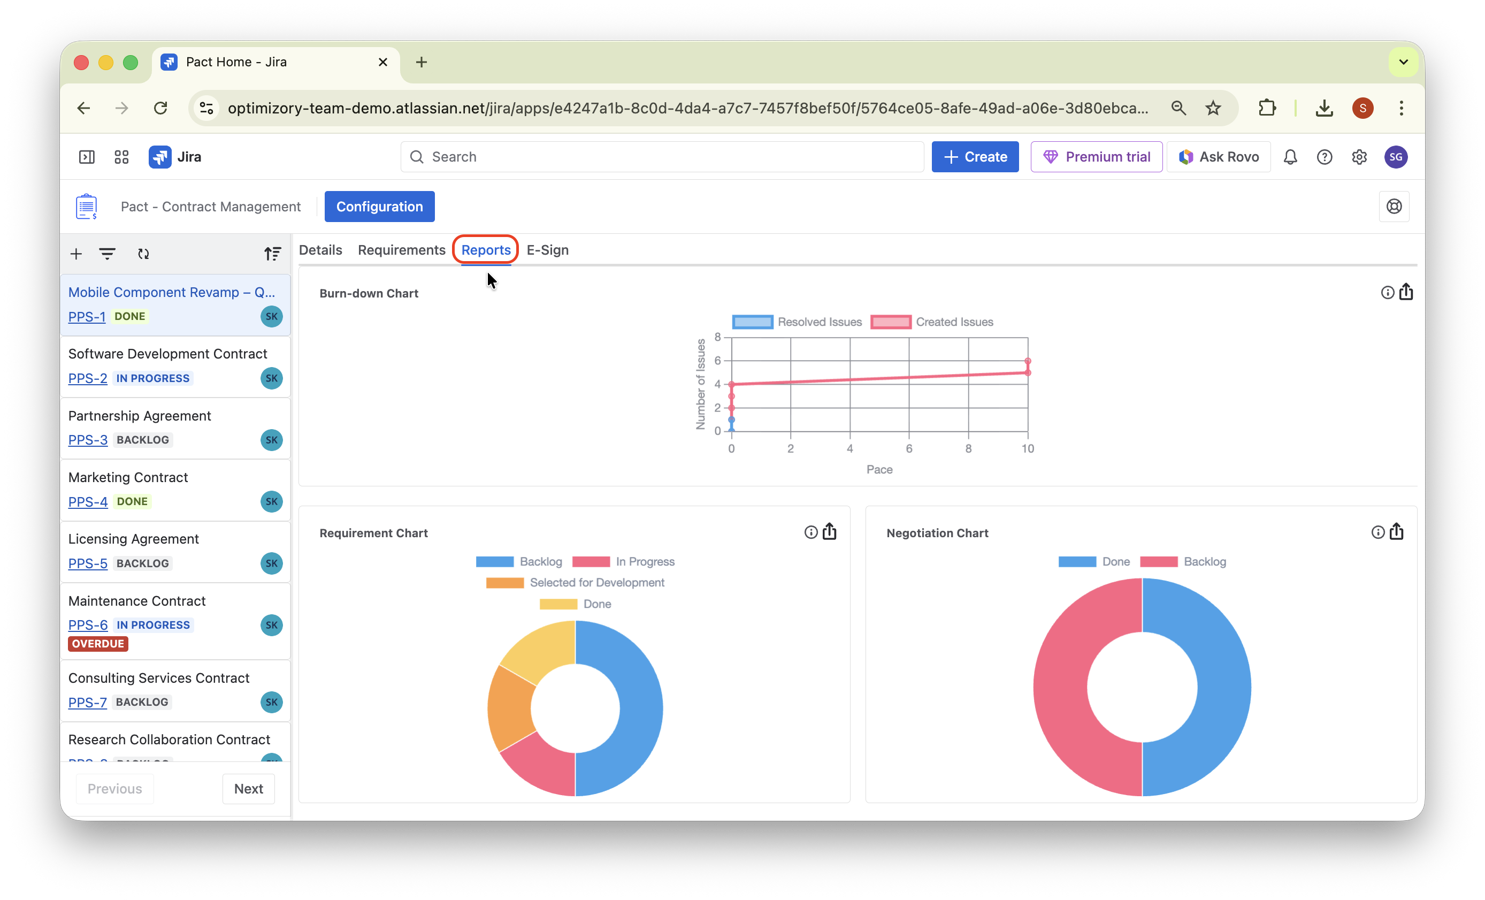Viewport: 1485px width, 900px height.
Task: Click the pink Created Issues color swatch
Action: point(890,321)
